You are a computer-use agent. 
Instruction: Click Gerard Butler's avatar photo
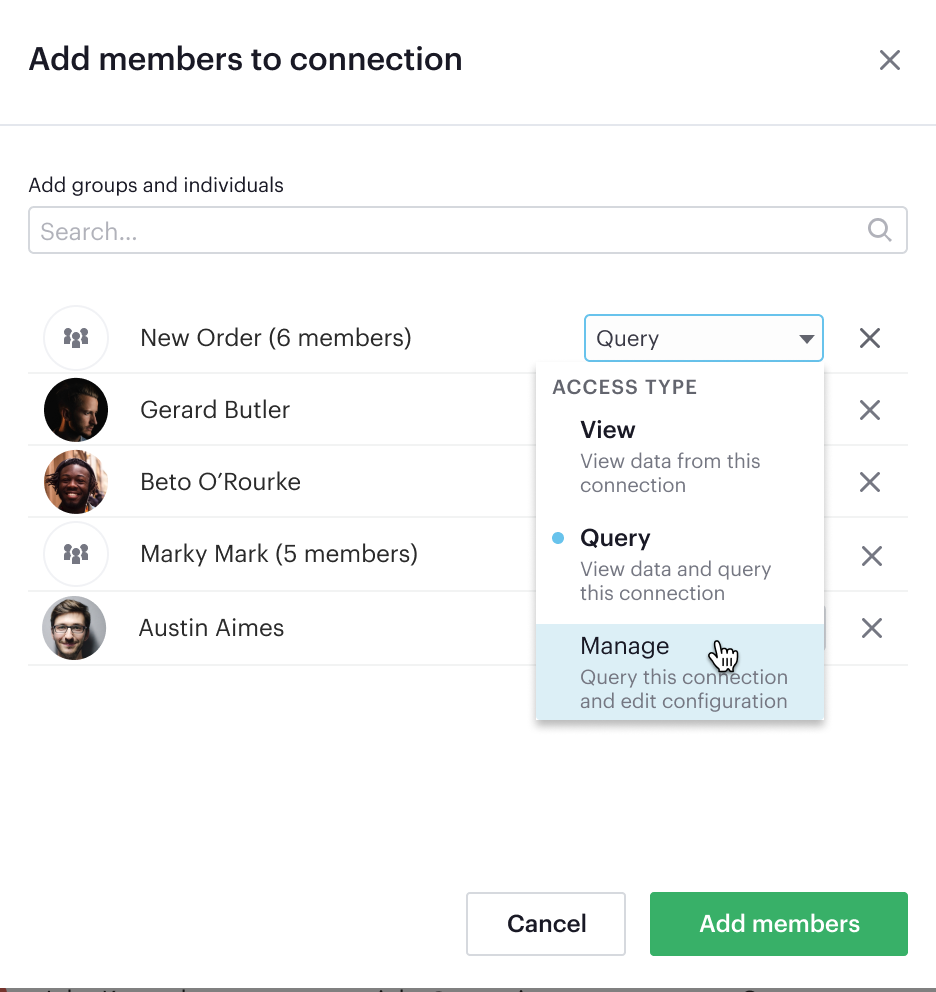pyautogui.click(x=76, y=410)
